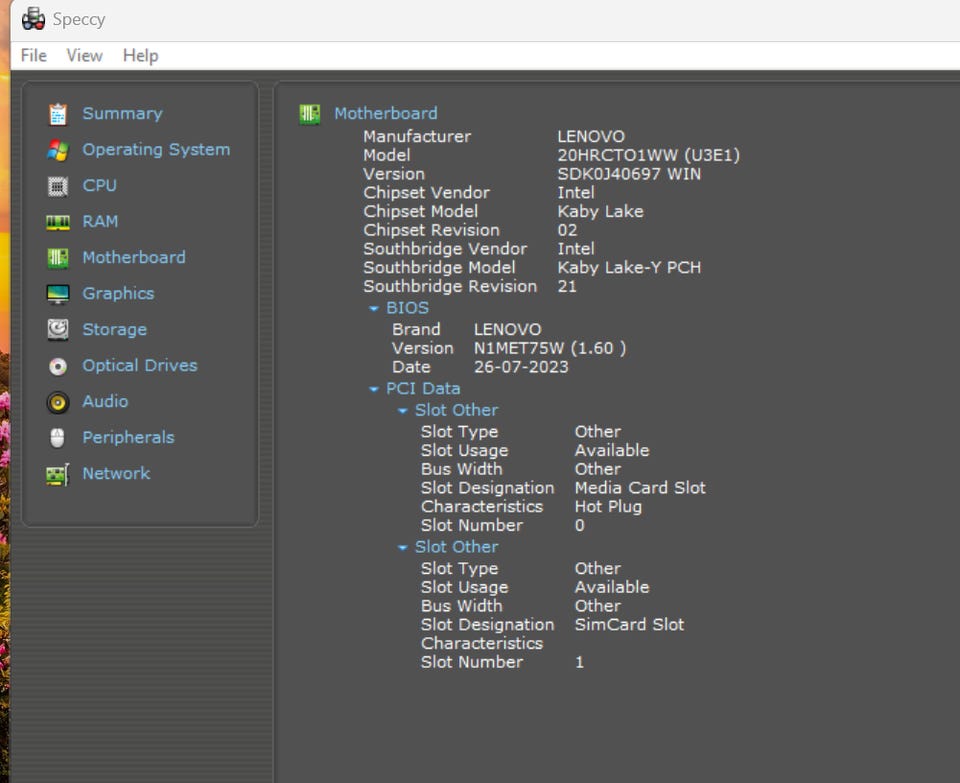The width and height of the screenshot is (960, 783).
Task: Click the Speccy icon in title bar
Action: point(33,19)
